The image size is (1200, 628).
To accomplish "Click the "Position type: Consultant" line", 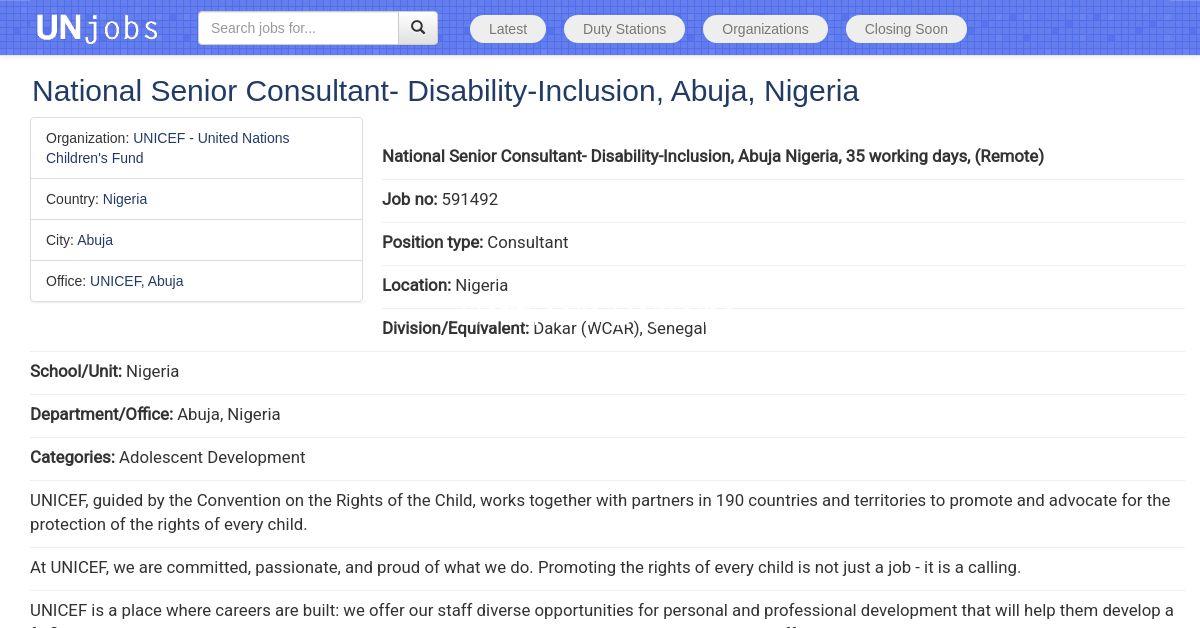I will point(475,242).
